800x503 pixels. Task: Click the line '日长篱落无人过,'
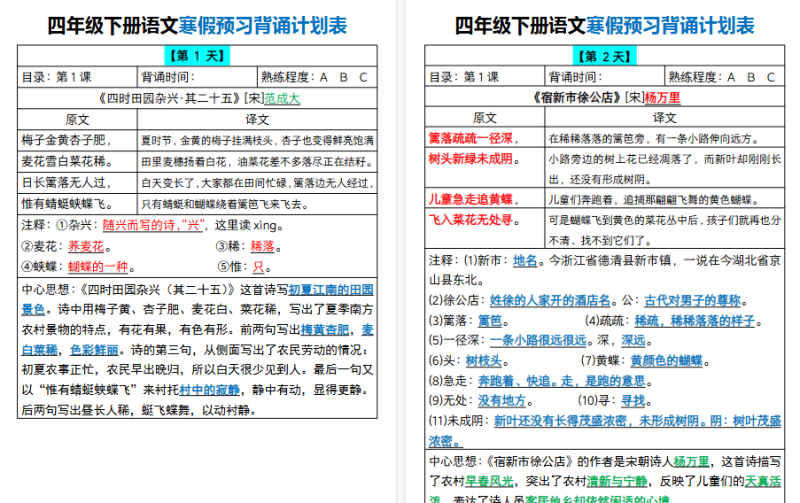(66, 183)
